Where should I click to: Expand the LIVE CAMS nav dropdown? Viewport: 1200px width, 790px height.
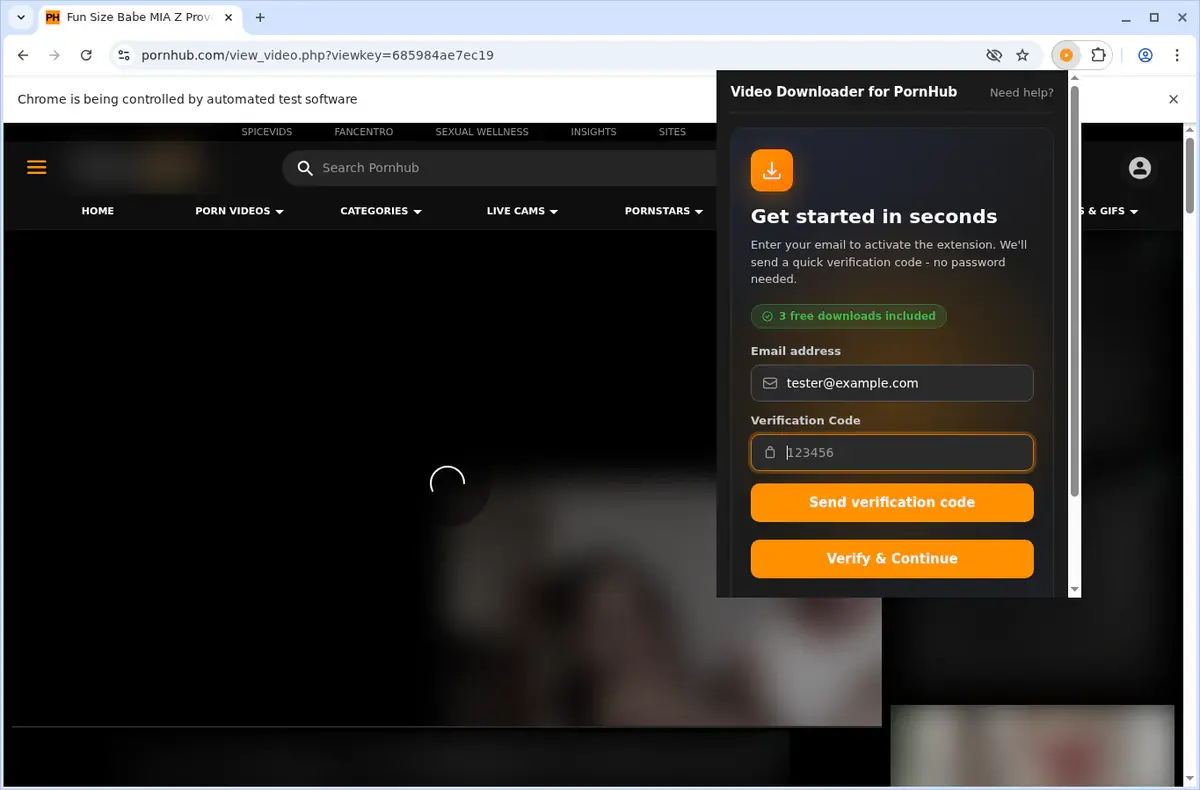[x=522, y=211]
